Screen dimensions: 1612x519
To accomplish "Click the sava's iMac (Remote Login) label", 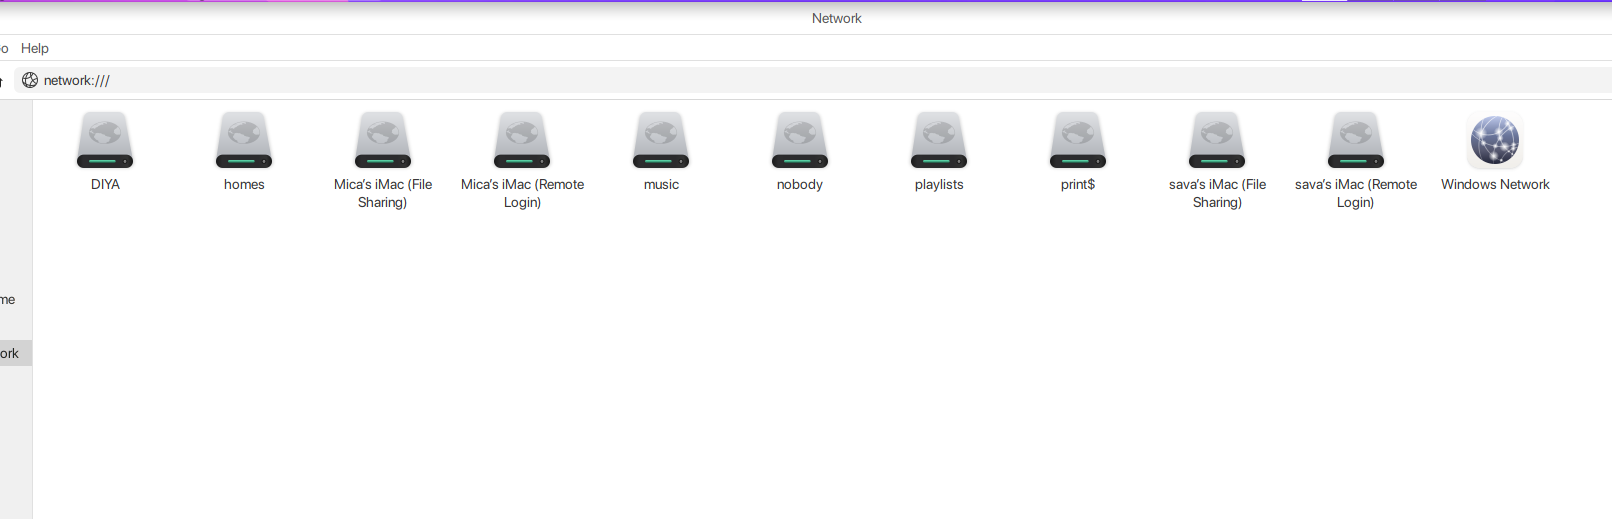I will coord(1356,193).
